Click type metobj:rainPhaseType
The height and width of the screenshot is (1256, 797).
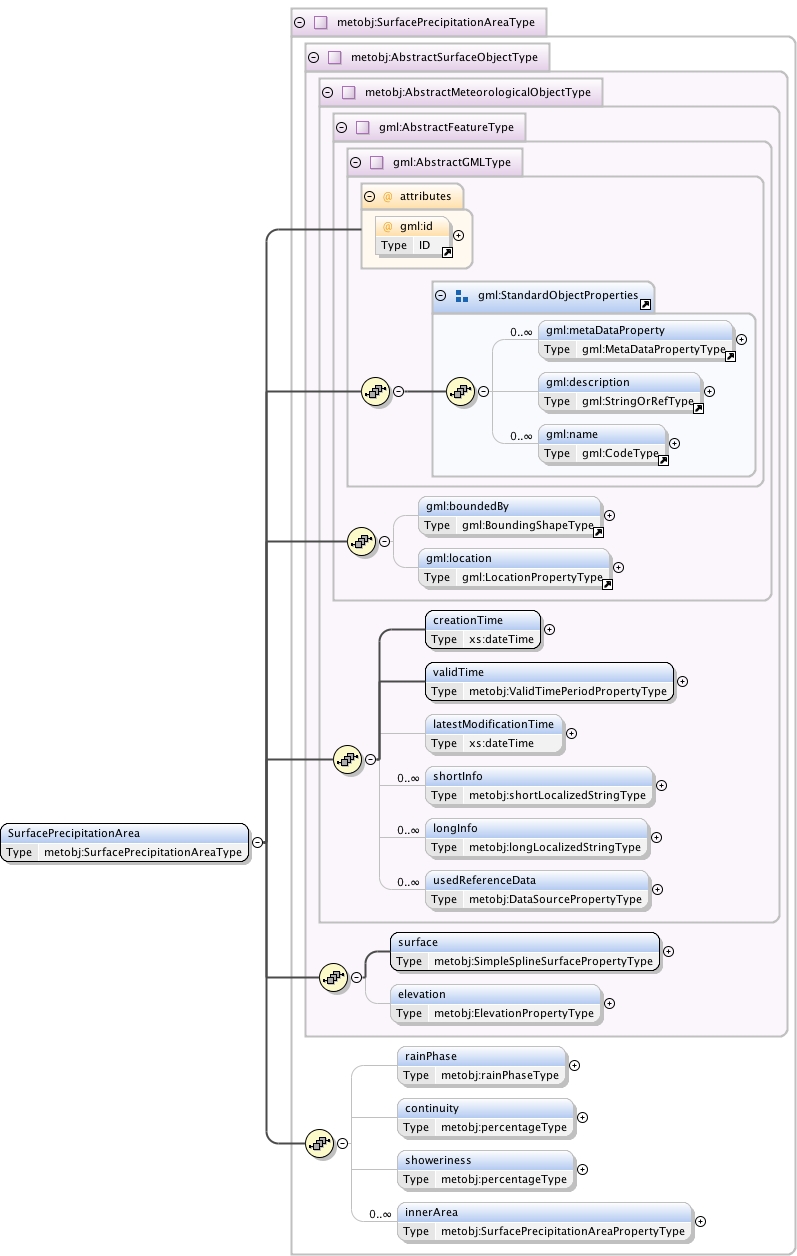(x=500, y=1075)
